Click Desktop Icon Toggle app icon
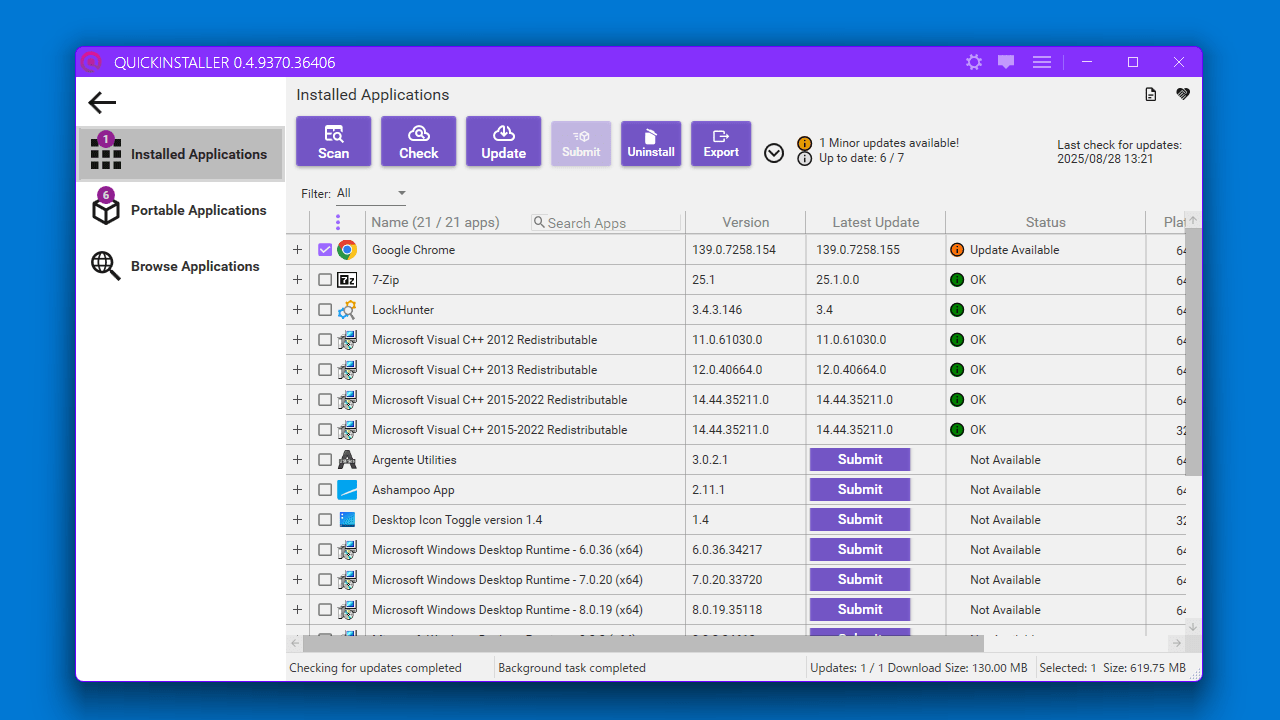The image size is (1280, 720). [x=347, y=520]
